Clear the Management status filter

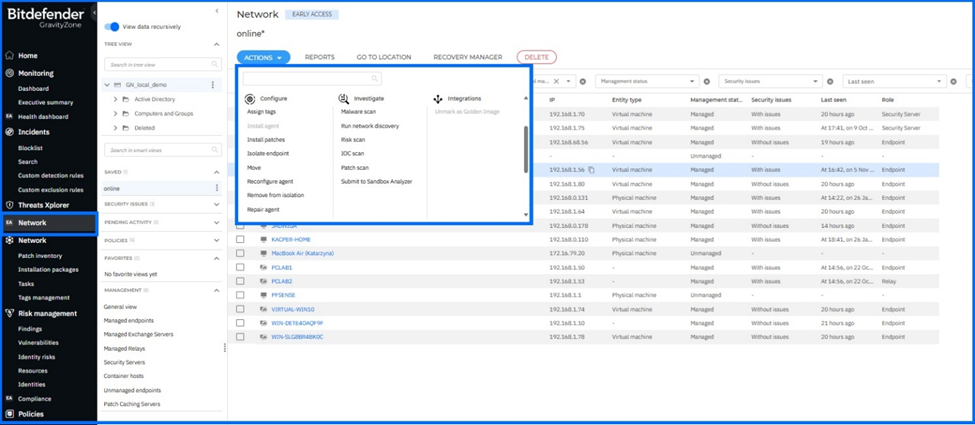[x=707, y=81]
